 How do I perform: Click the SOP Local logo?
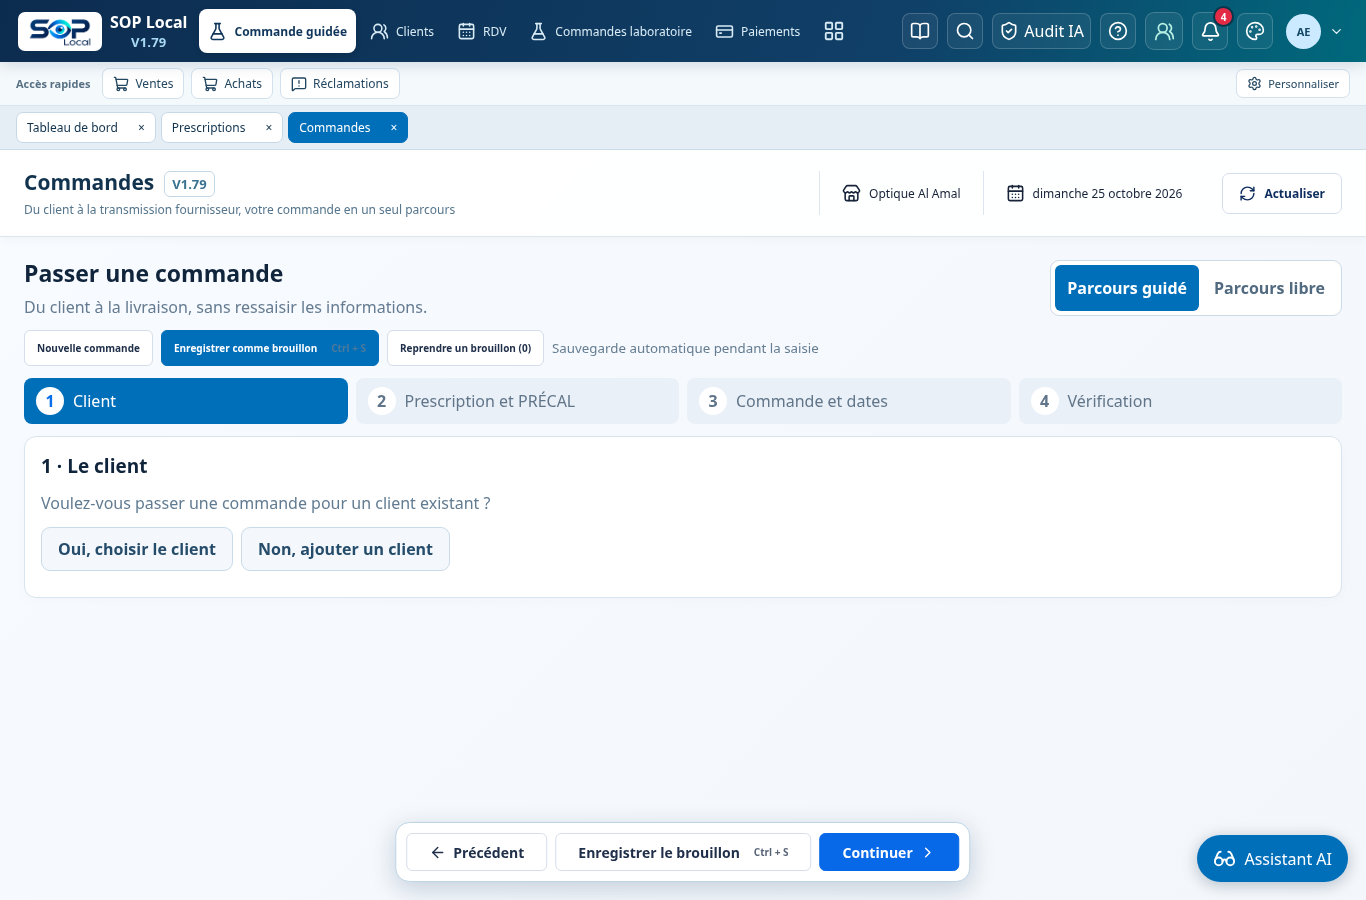click(60, 31)
